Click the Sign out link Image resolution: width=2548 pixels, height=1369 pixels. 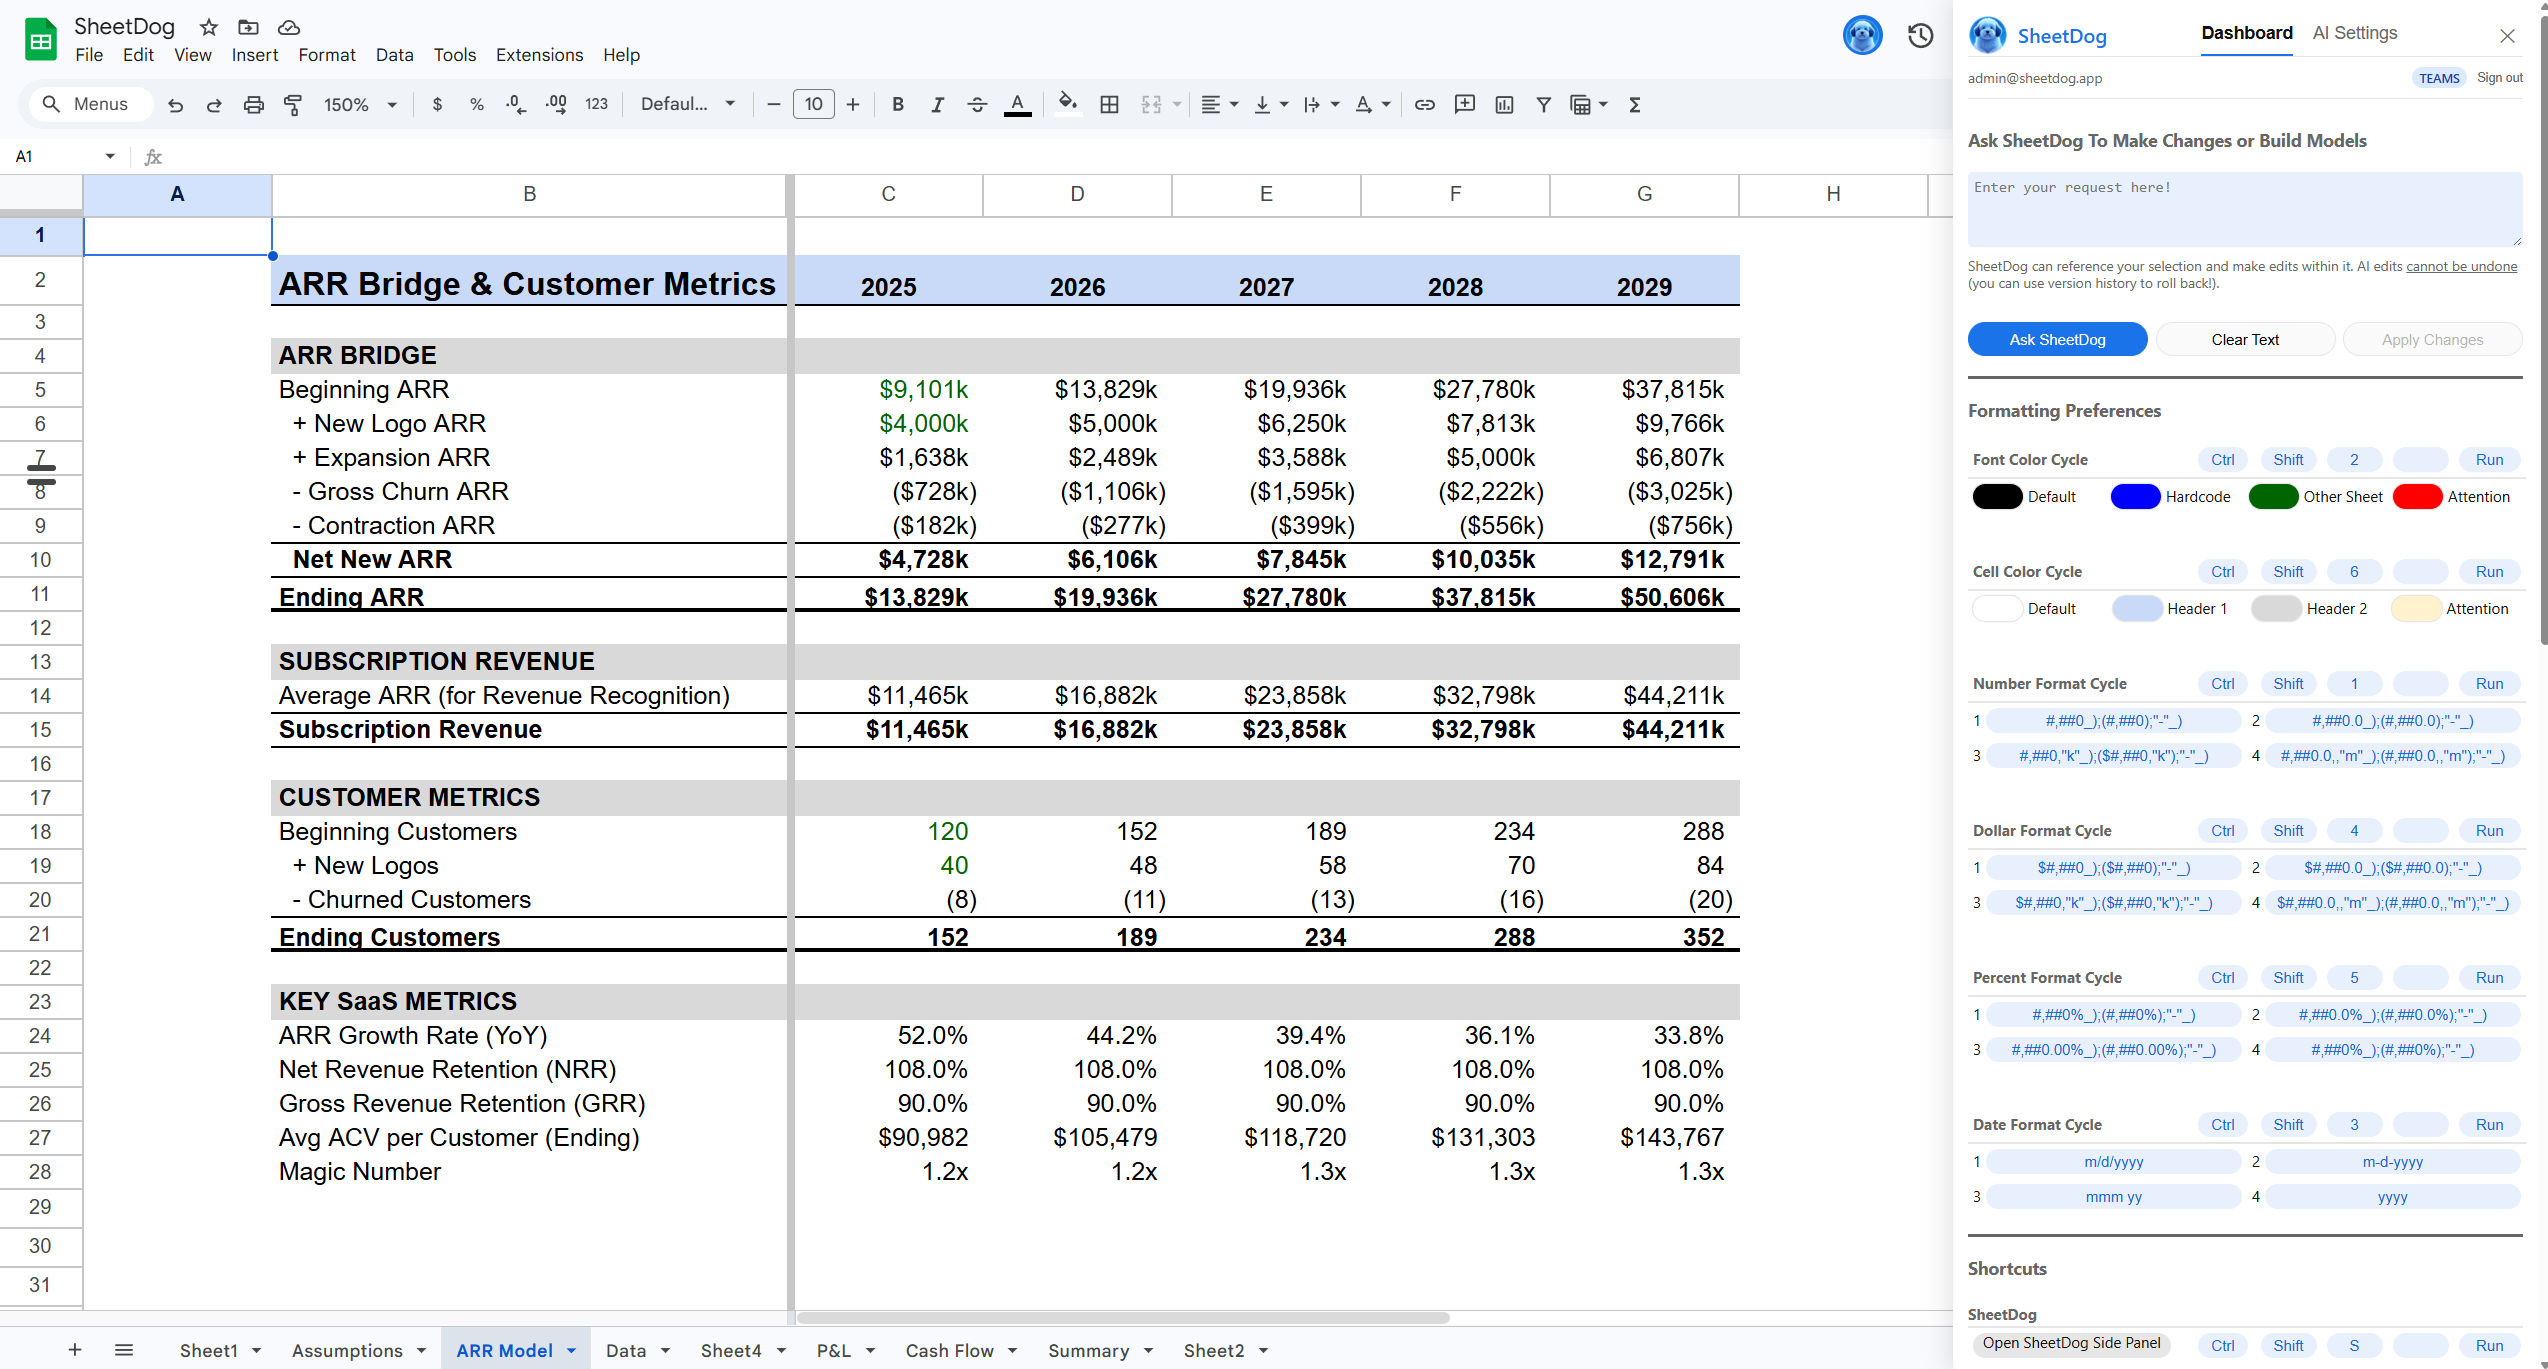pos(2499,78)
